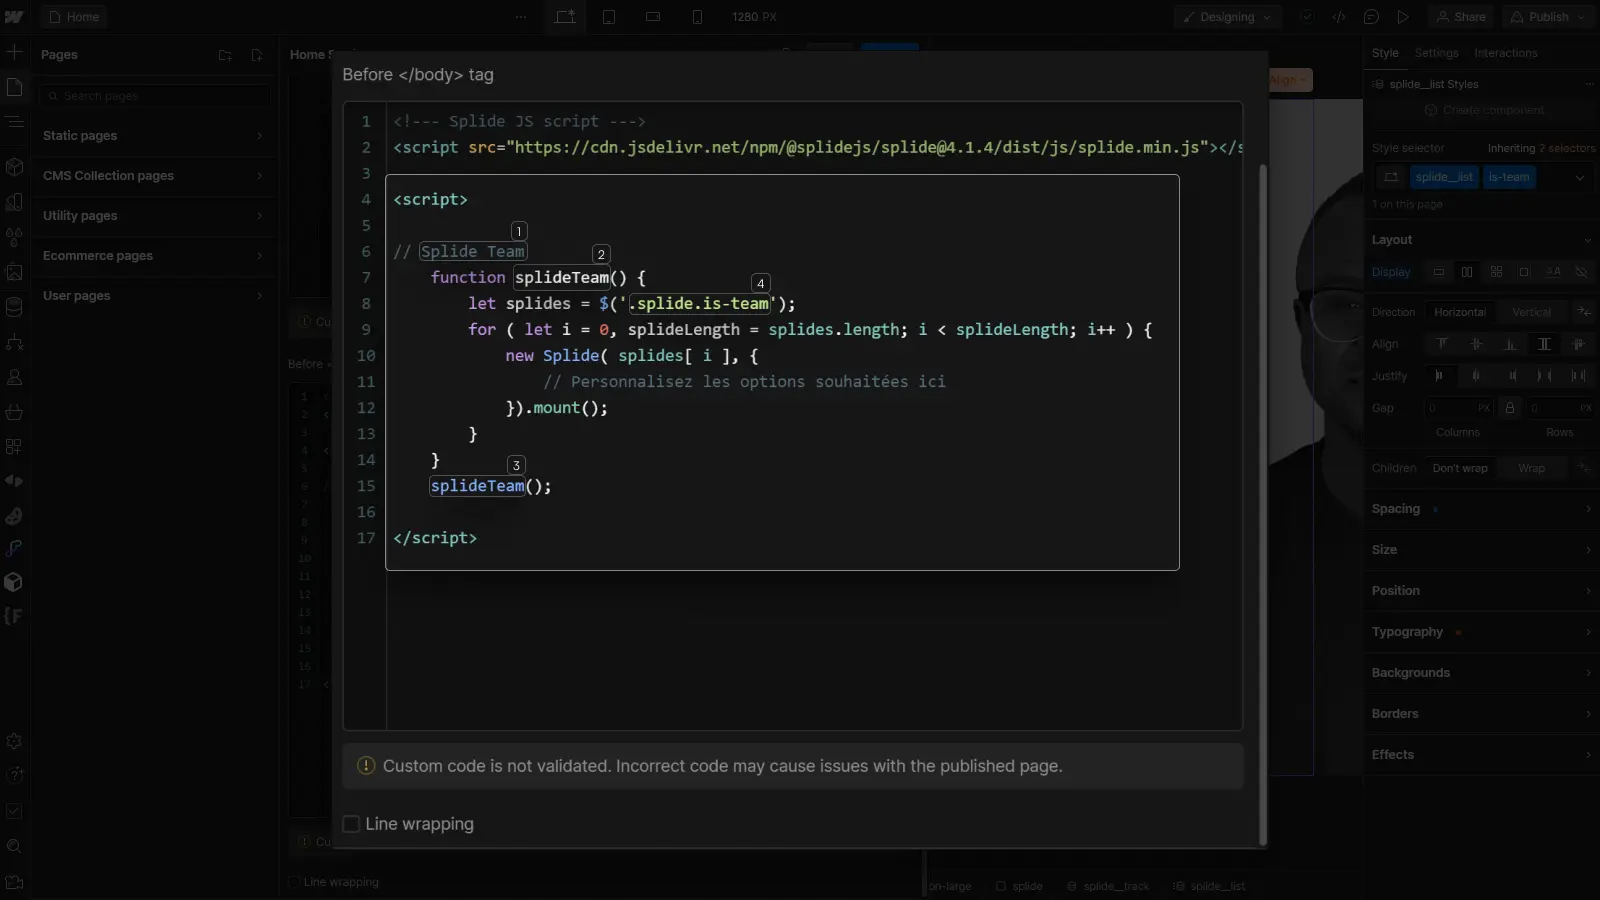Open the Search magnifier icon in sidebar

pos(14,846)
